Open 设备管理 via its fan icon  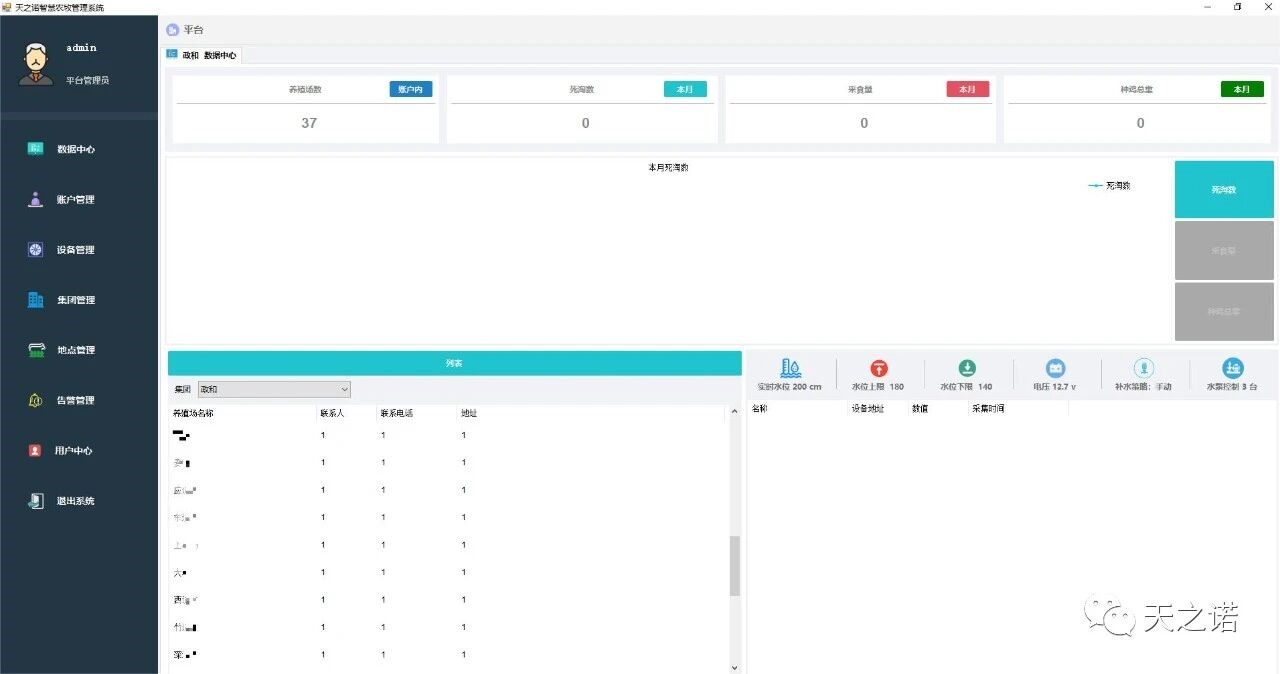pyautogui.click(x=36, y=250)
